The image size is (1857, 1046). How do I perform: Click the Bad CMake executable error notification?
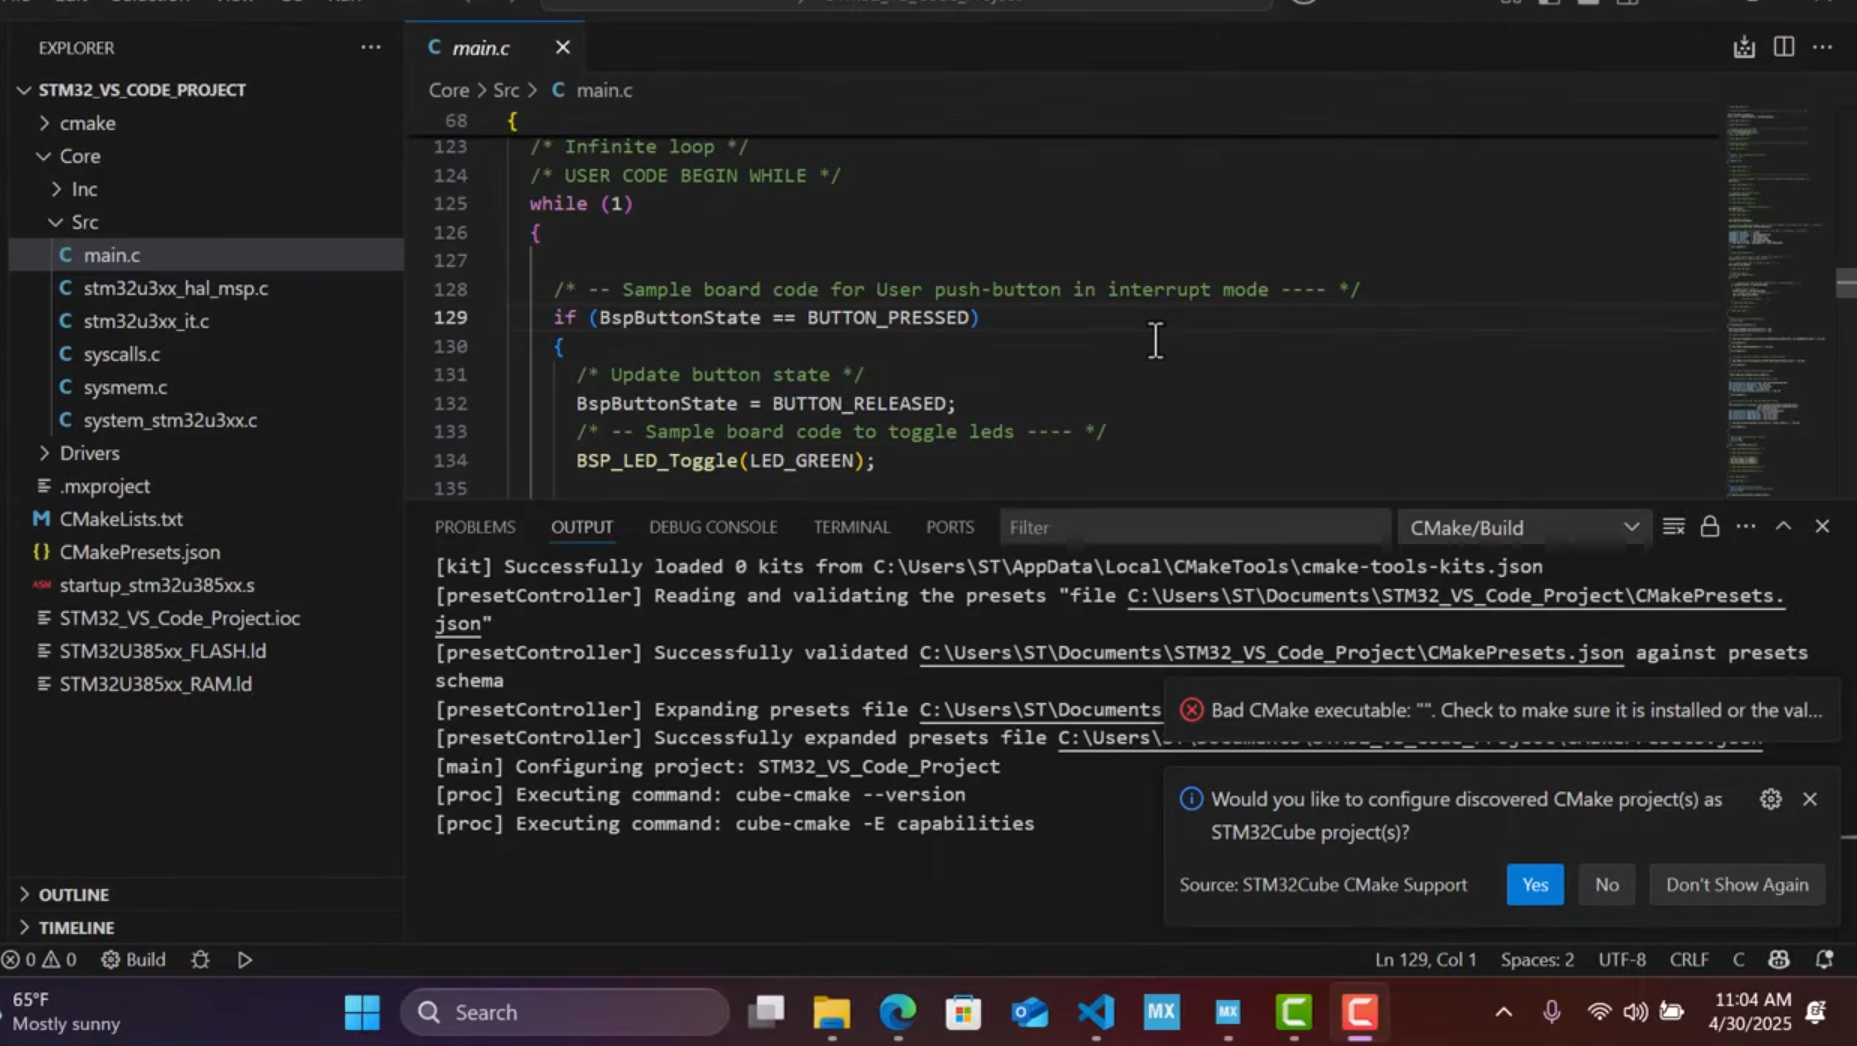coord(1502,710)
